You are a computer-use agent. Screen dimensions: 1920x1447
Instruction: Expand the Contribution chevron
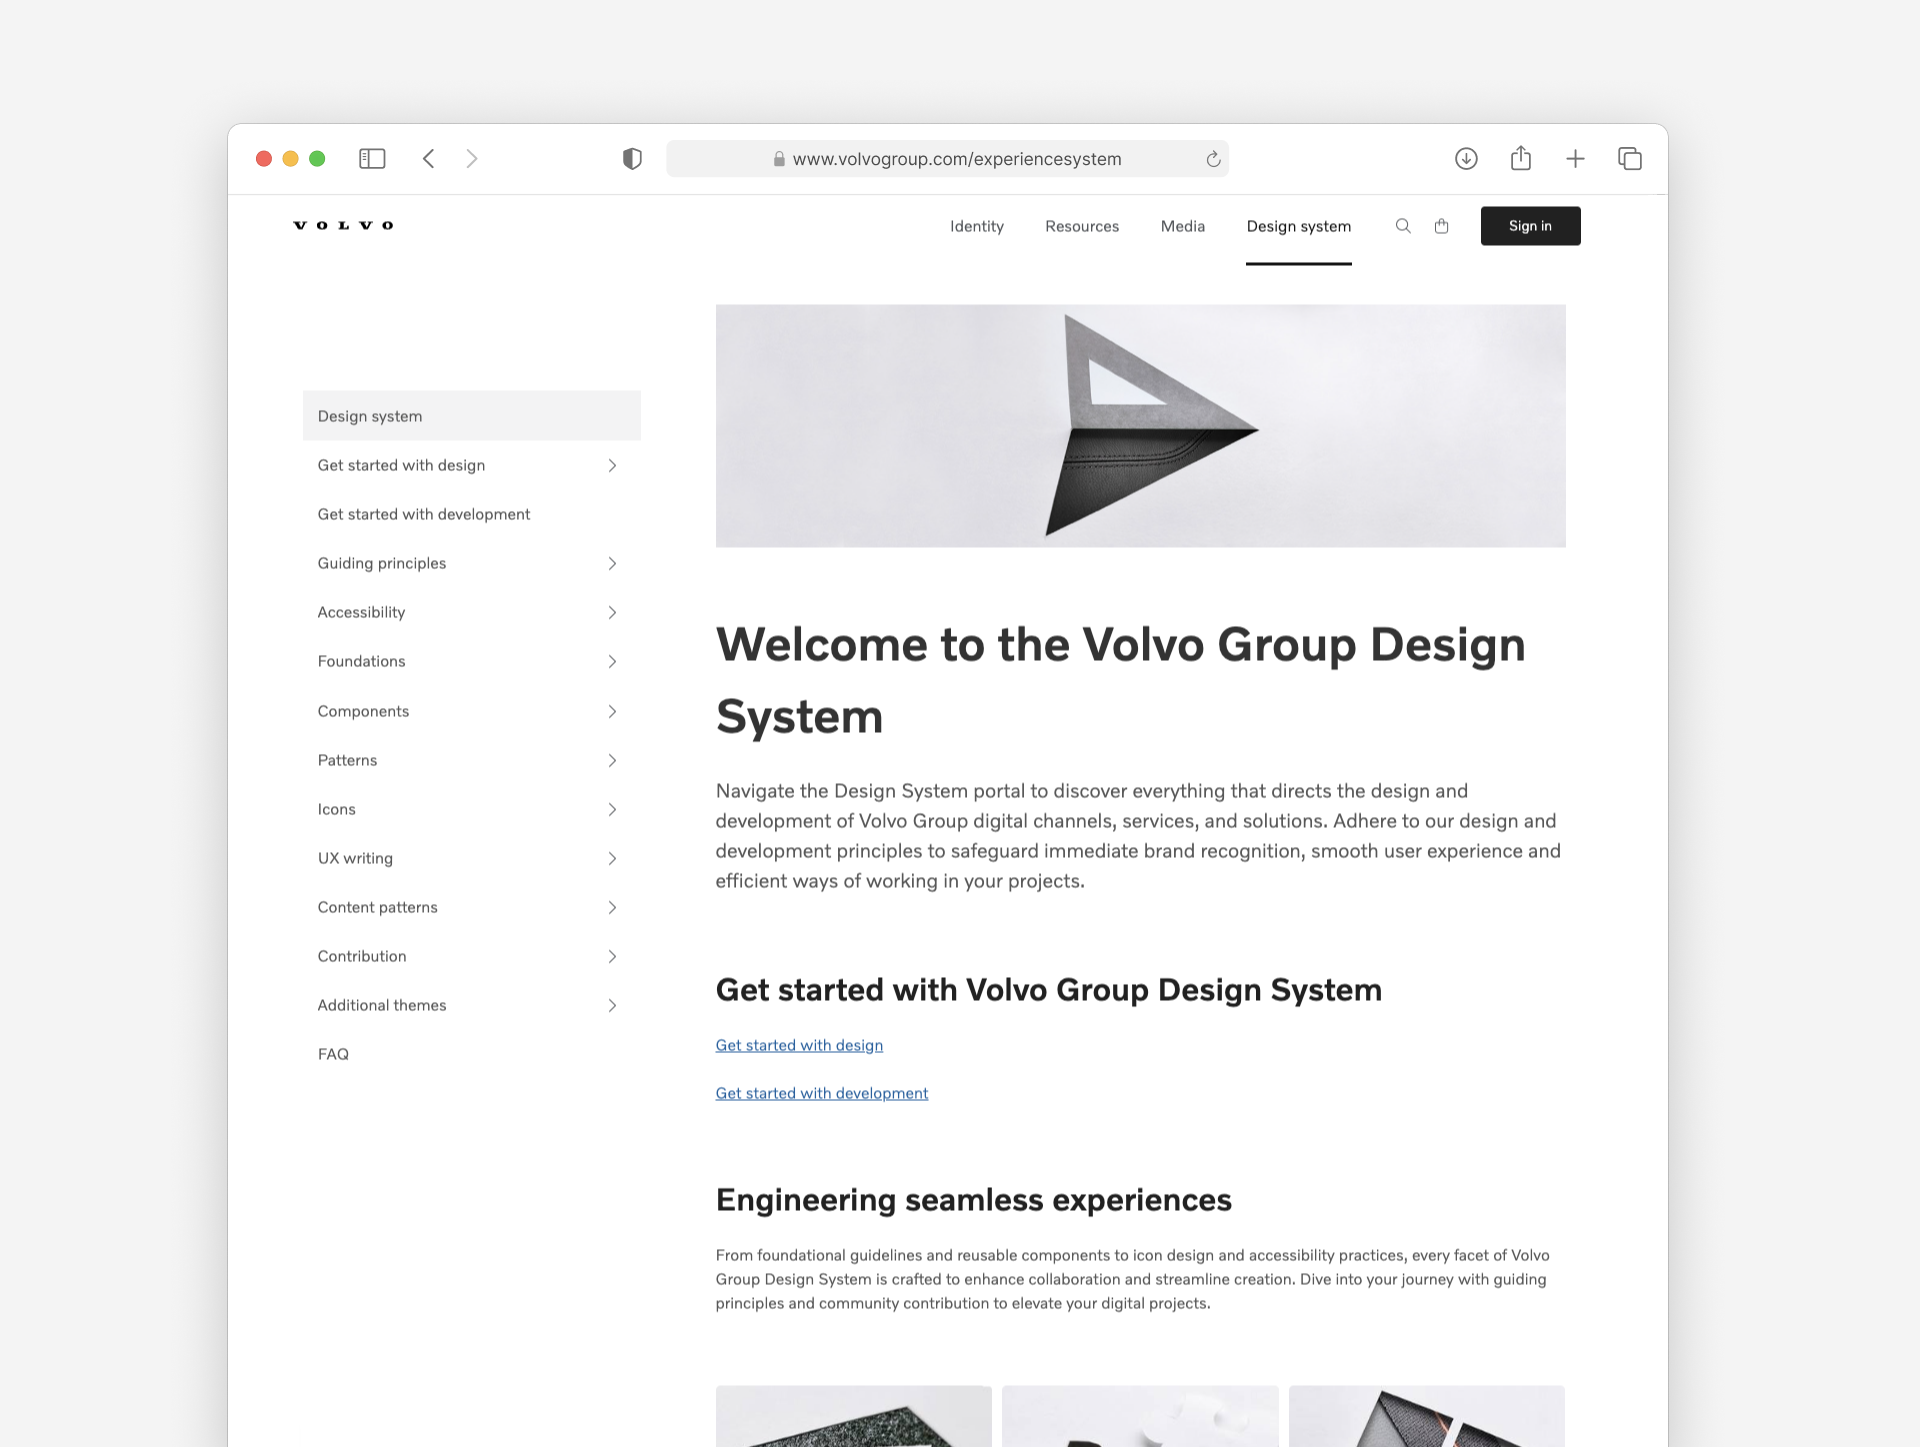tap(612, 956)
